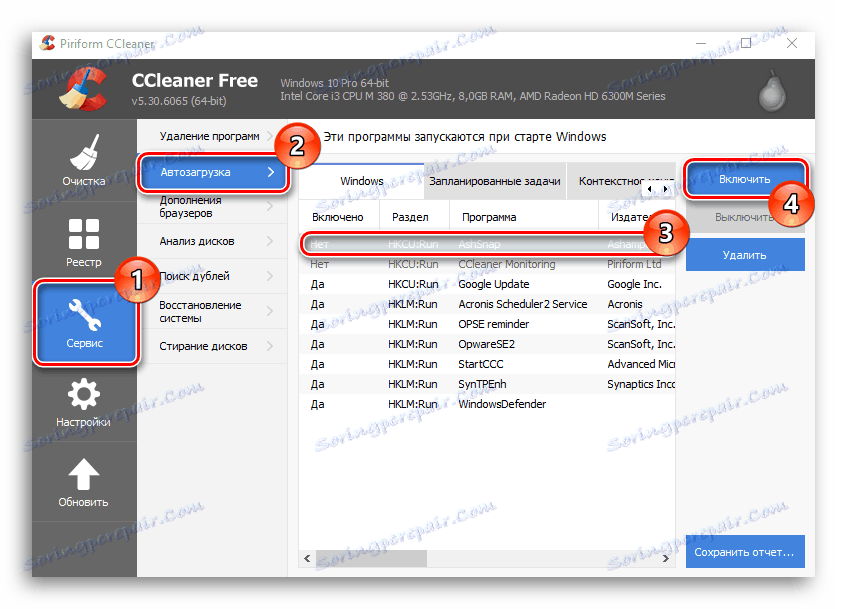Viewport: 847px width, 609px height.
Task: Expand hidden tabs with the right arrow
Action: 665,188
